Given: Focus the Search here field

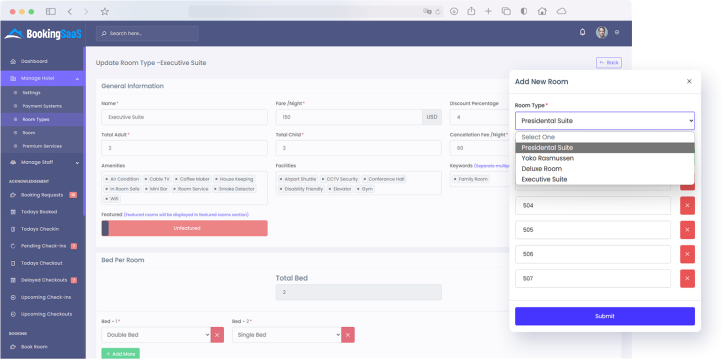Looking at the screenshot, I should (147, 33).
